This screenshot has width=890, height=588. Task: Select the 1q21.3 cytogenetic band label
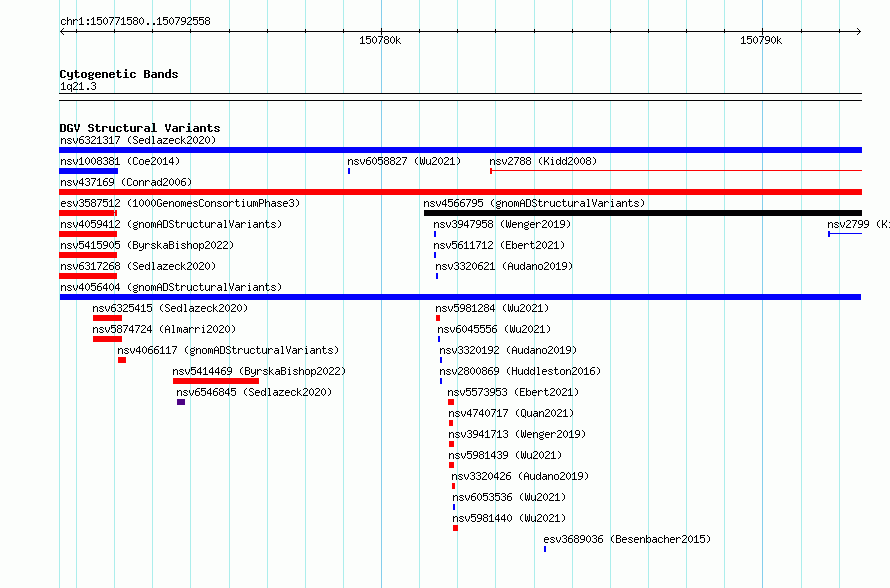pyautogui.click(x=78, y=86)
